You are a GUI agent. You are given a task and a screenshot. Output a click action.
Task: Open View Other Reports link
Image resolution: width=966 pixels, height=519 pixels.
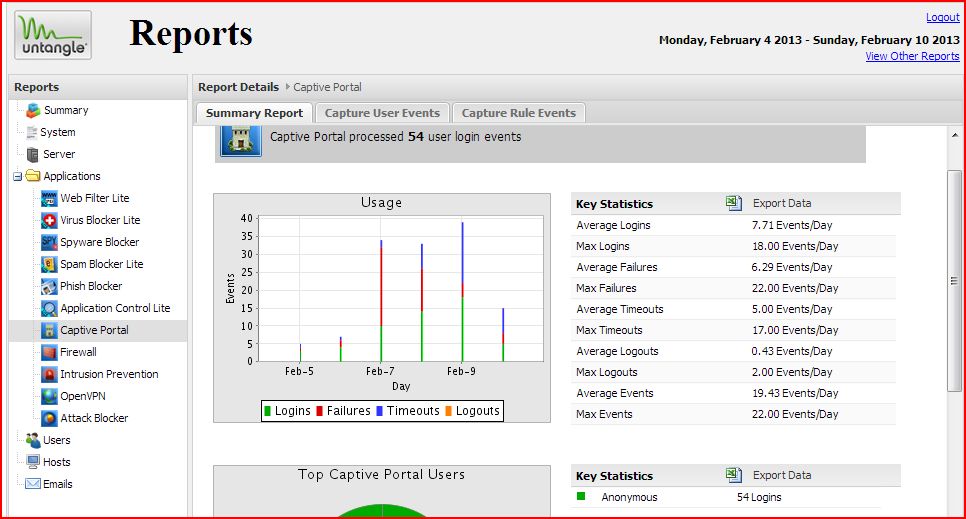tap(912, 56)
